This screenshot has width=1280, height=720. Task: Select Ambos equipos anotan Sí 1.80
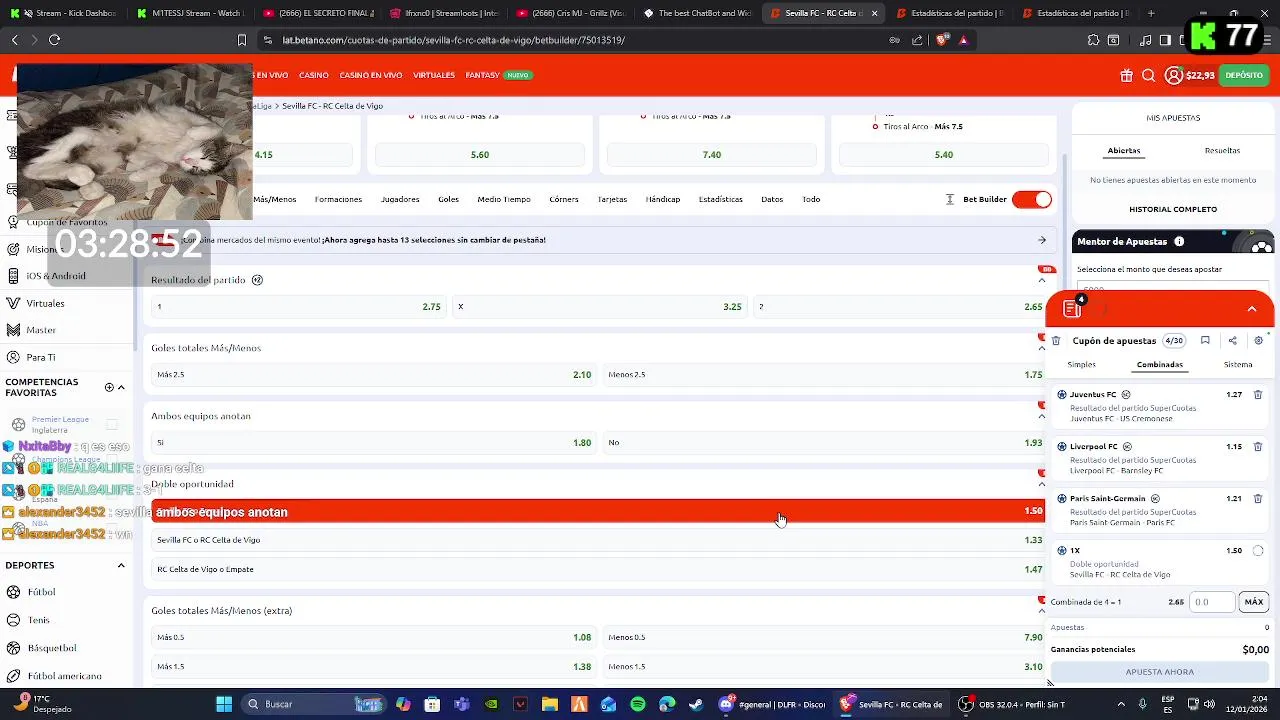[x=374, y=443]
